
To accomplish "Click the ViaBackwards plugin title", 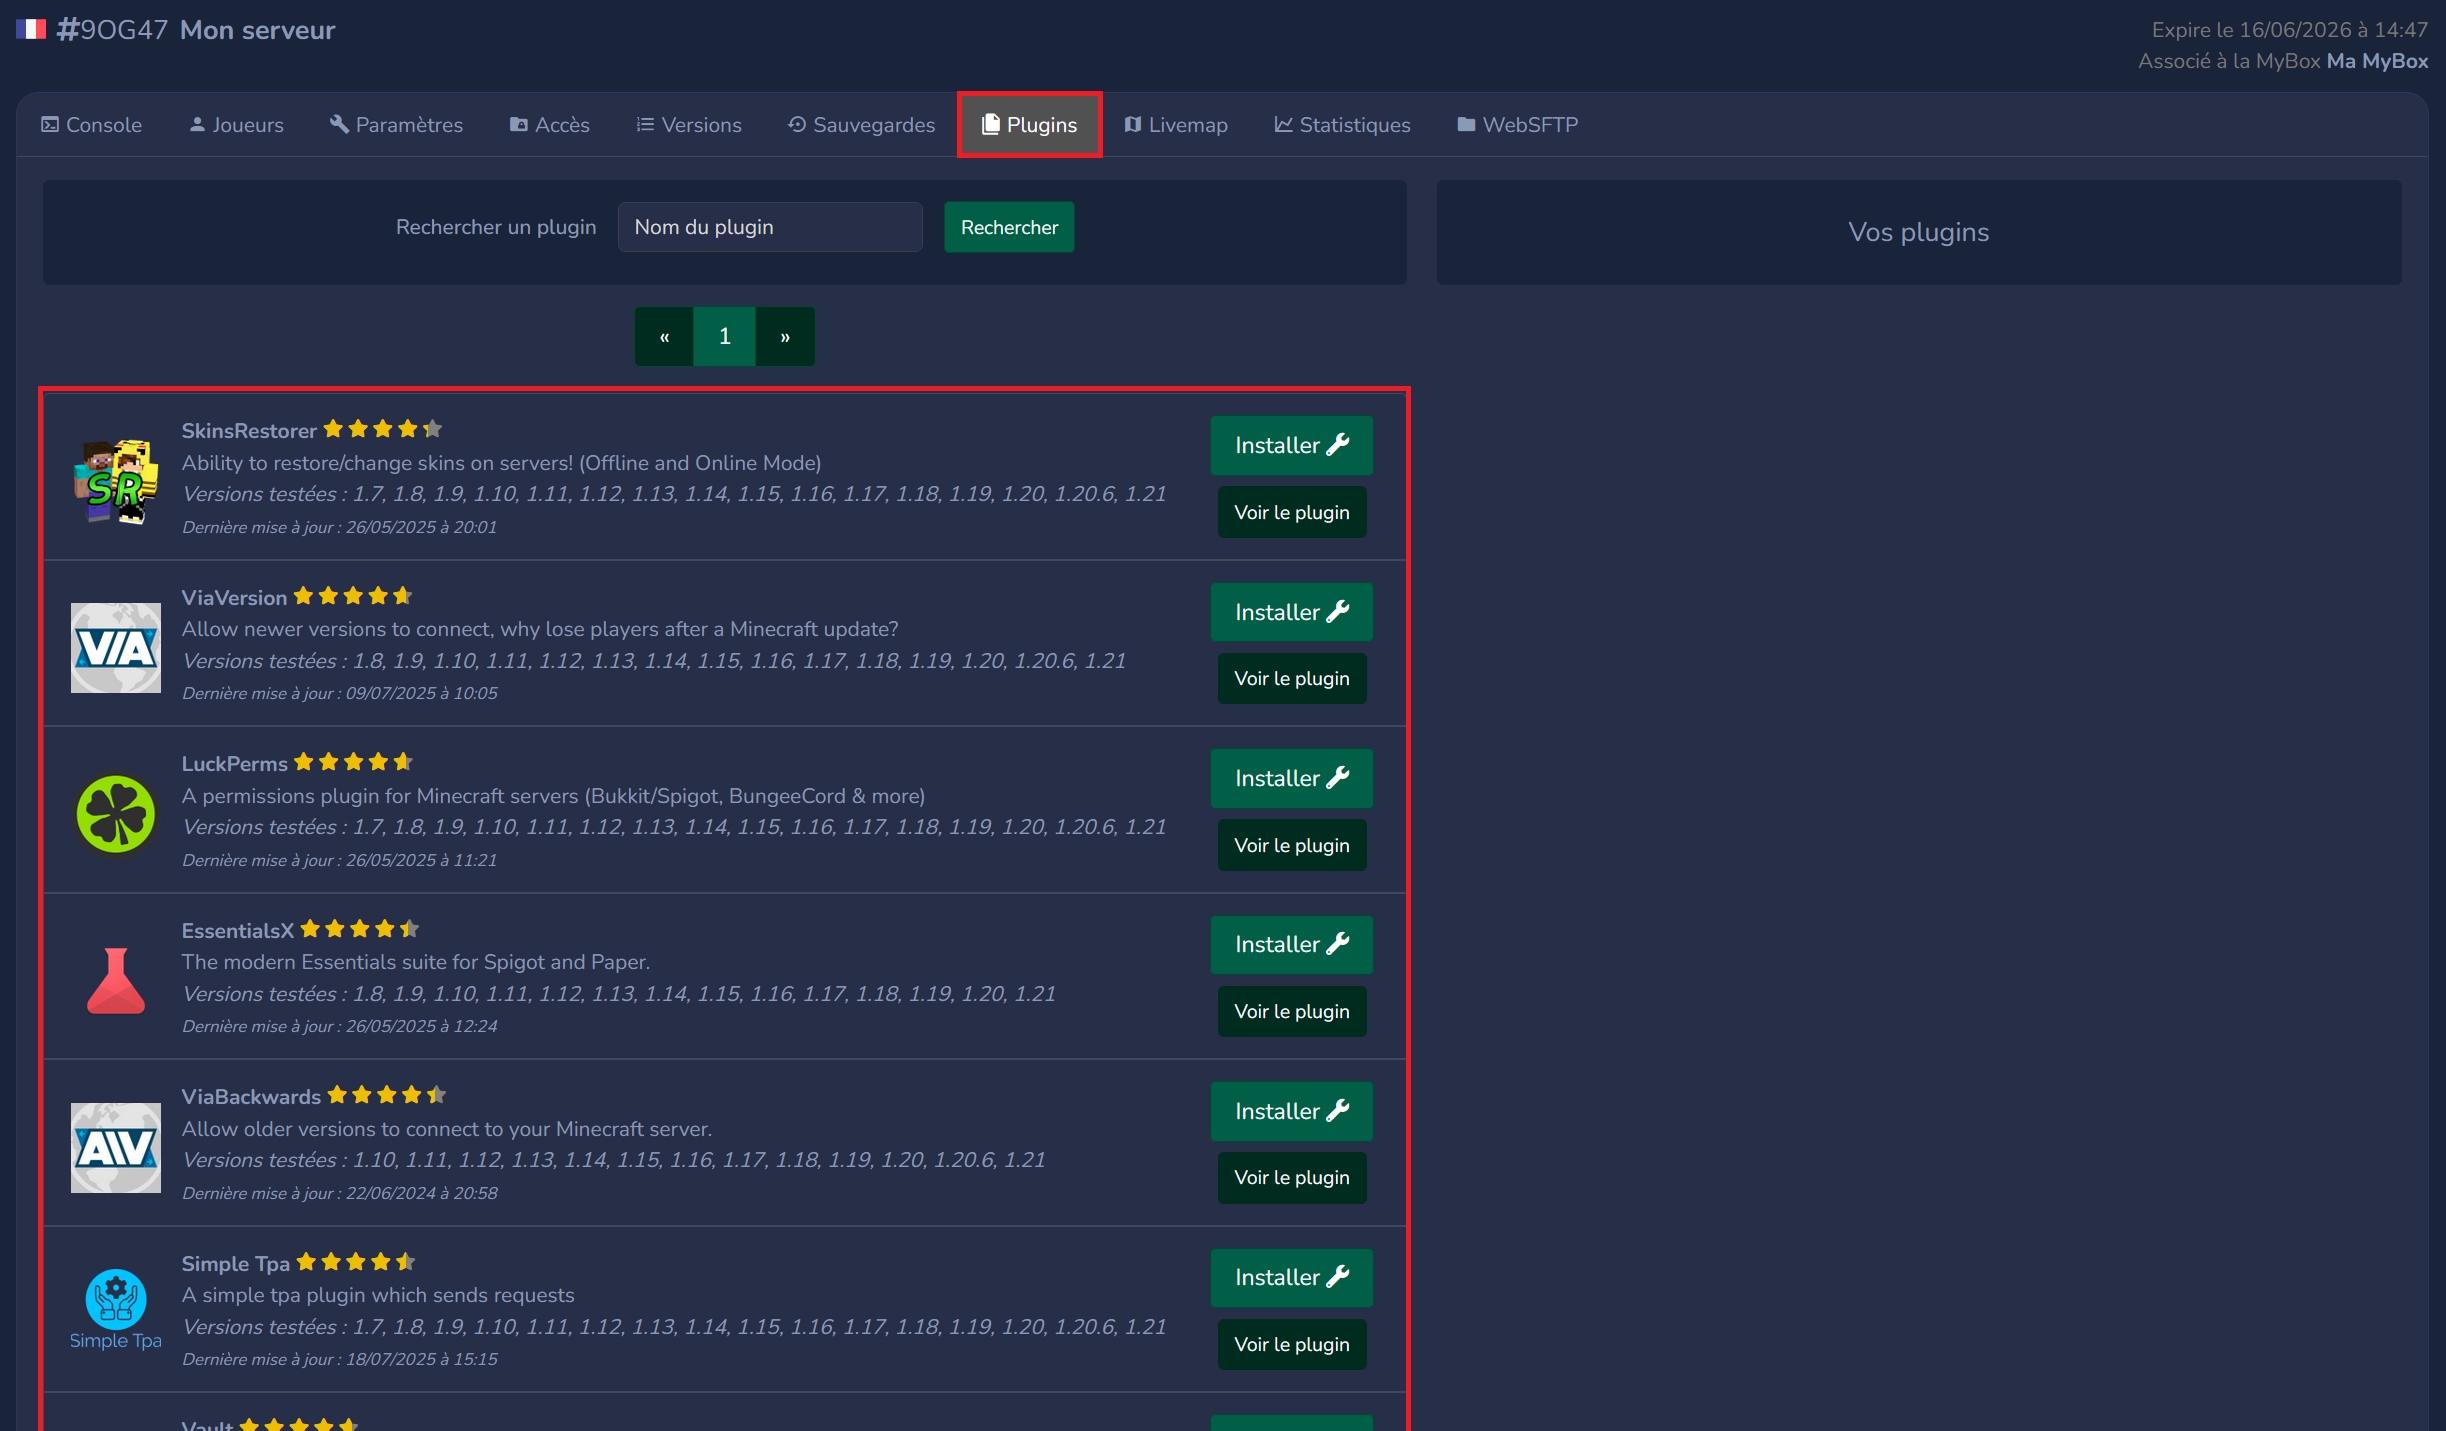I will coord(251,1097).
